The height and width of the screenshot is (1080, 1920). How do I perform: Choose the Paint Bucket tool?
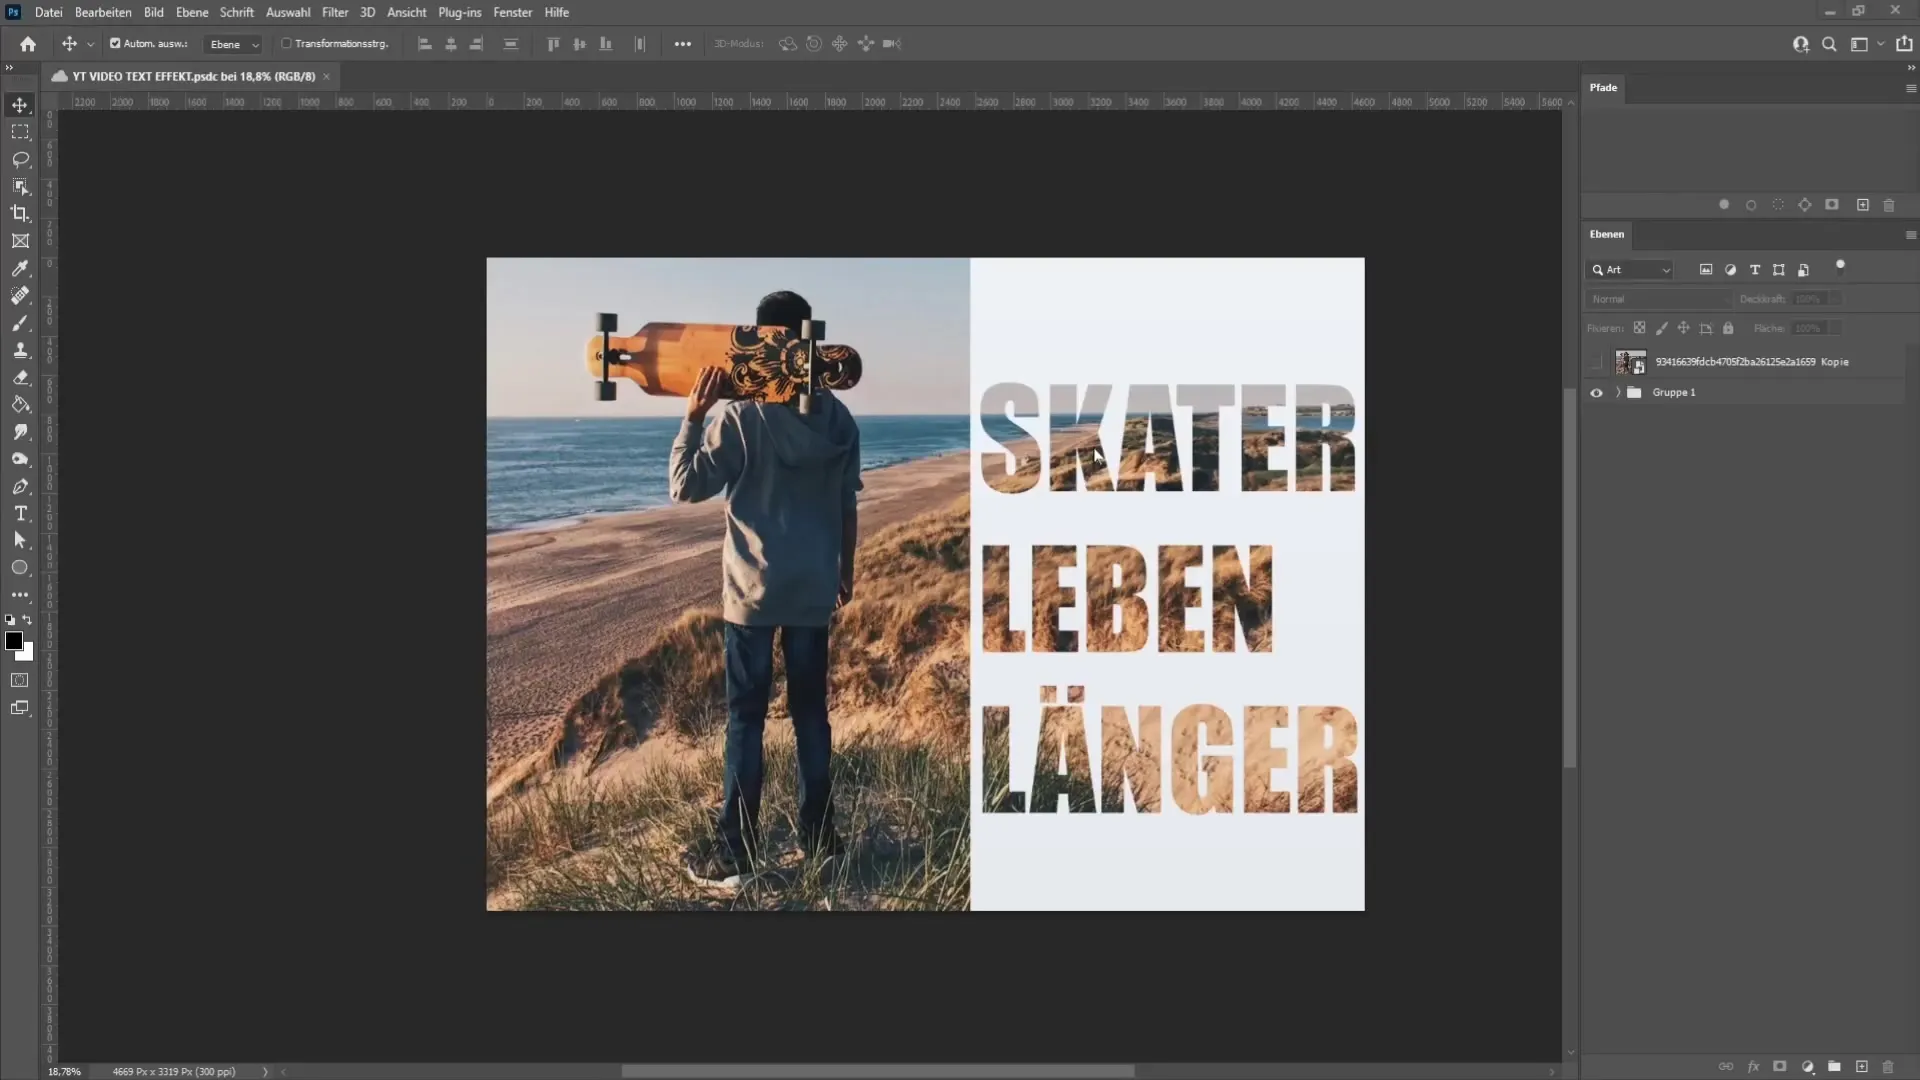(20, 404)
